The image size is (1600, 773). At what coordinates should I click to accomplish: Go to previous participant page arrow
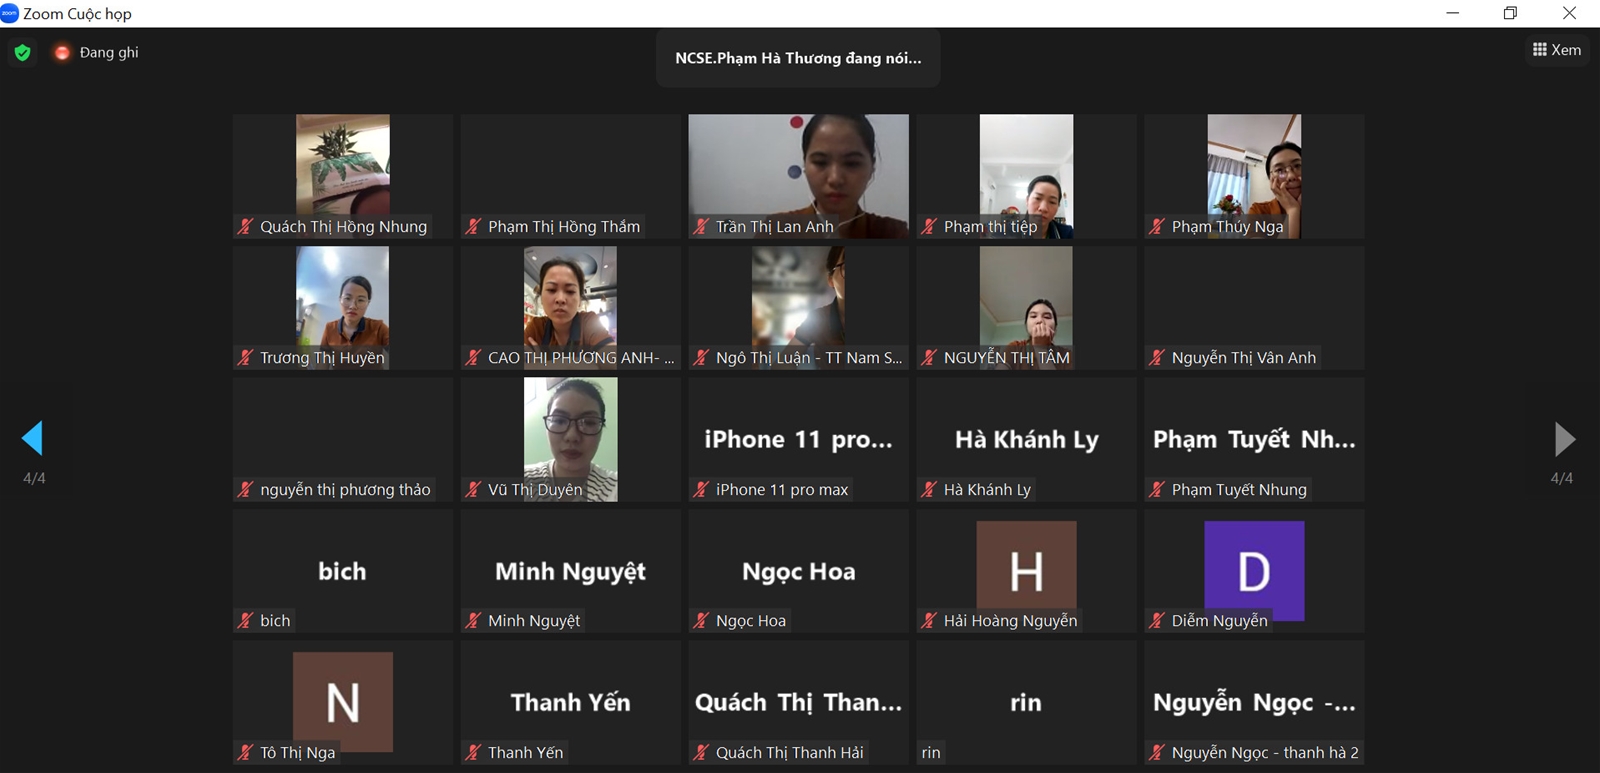coord(32,438)
